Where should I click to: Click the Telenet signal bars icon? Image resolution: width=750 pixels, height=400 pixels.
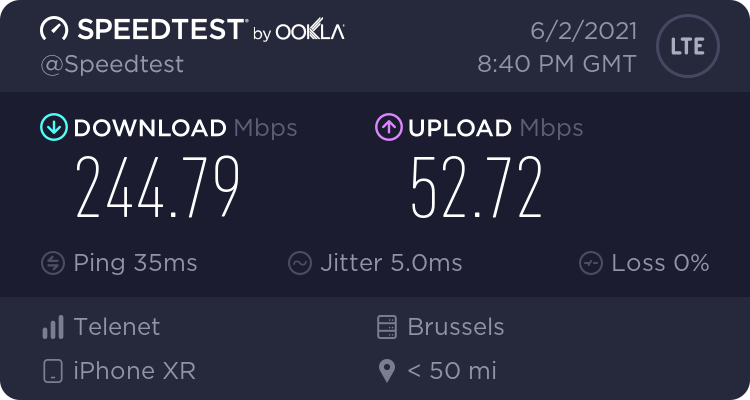pos(53,327)
